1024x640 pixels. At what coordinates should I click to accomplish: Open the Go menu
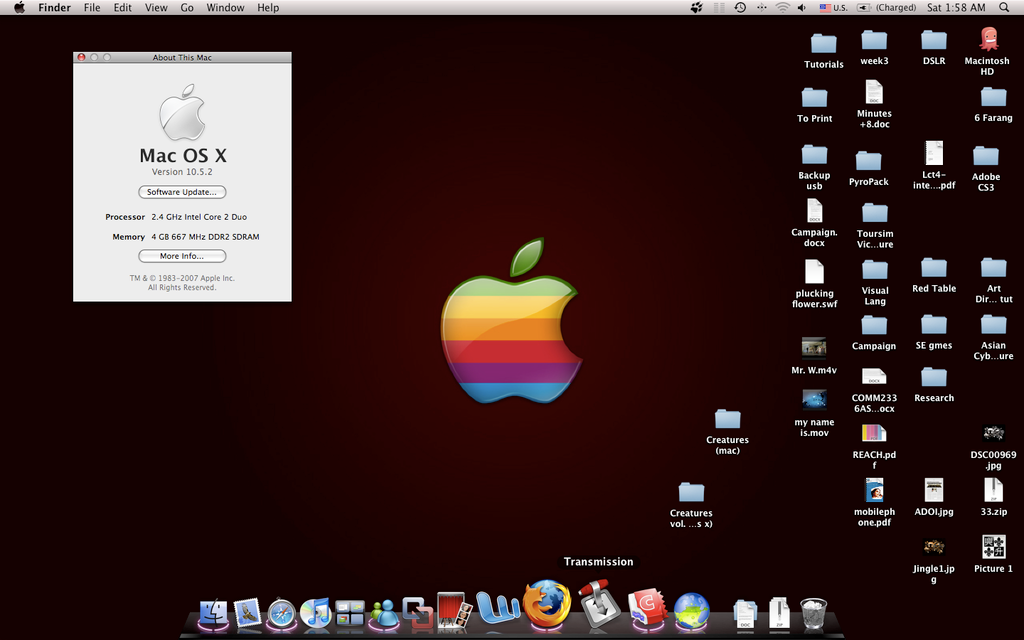pyautogui.click(x=187, y=7)
